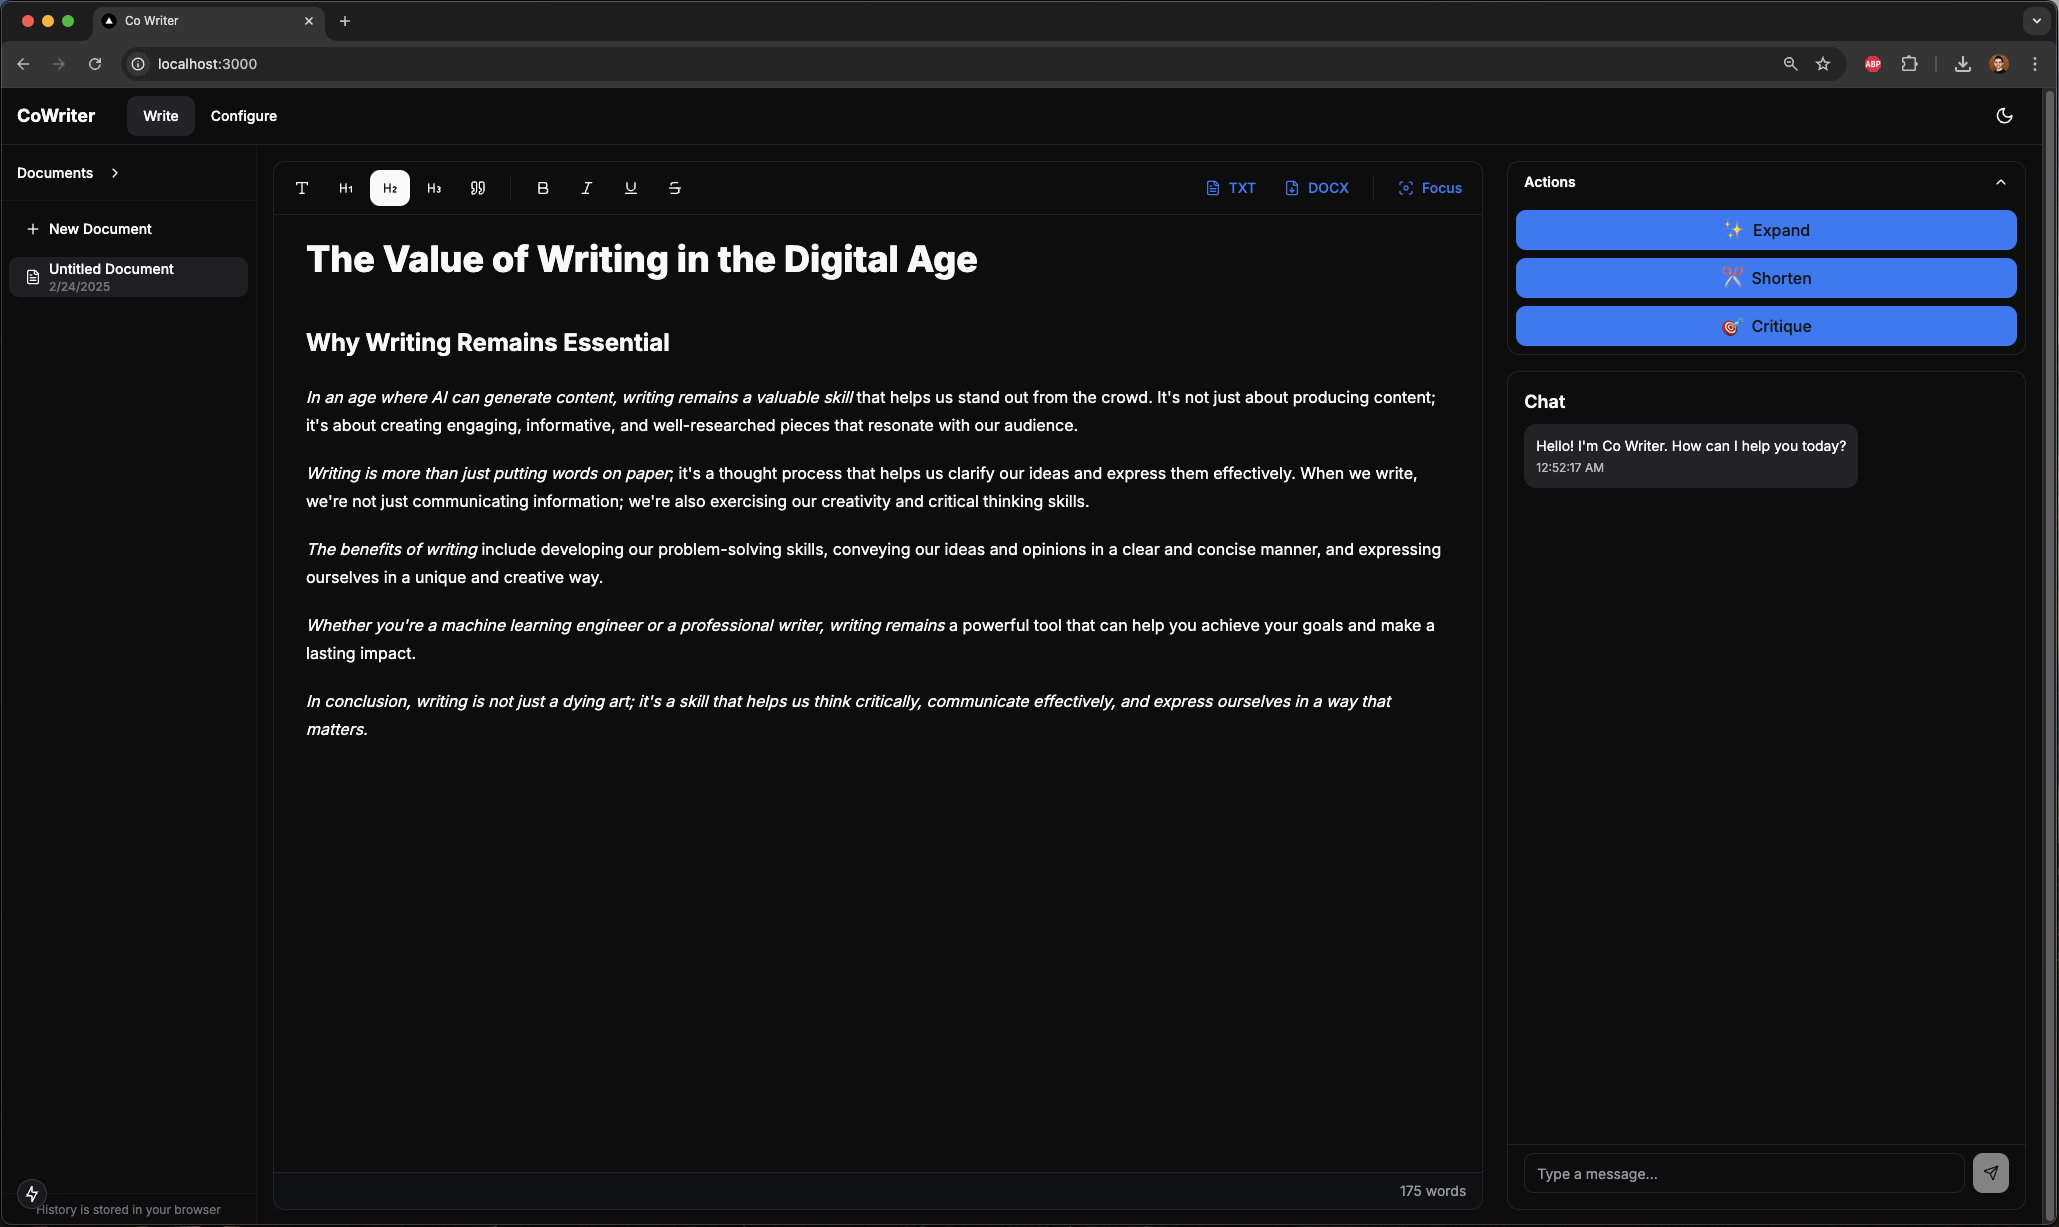
Task: Apply Heading 1 format
Action: (x=346, y=188)
